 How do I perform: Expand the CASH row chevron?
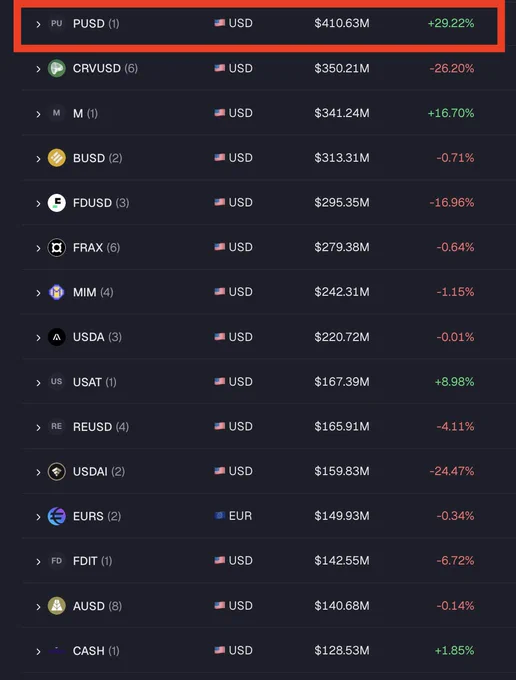[x=38, y=651]
